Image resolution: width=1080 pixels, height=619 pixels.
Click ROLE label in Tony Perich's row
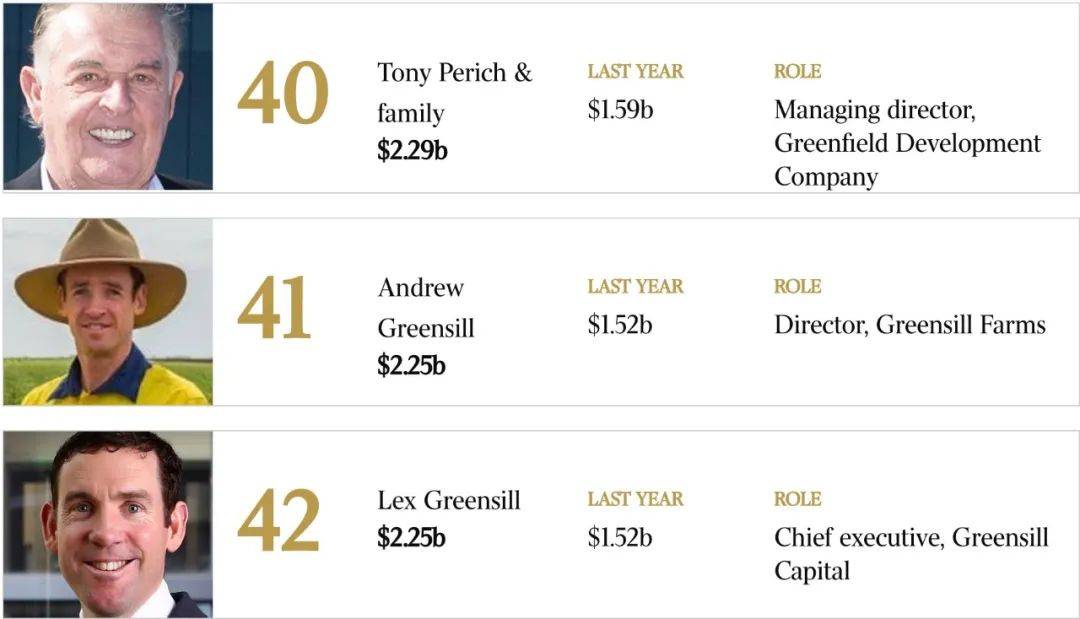coord(797,72)
